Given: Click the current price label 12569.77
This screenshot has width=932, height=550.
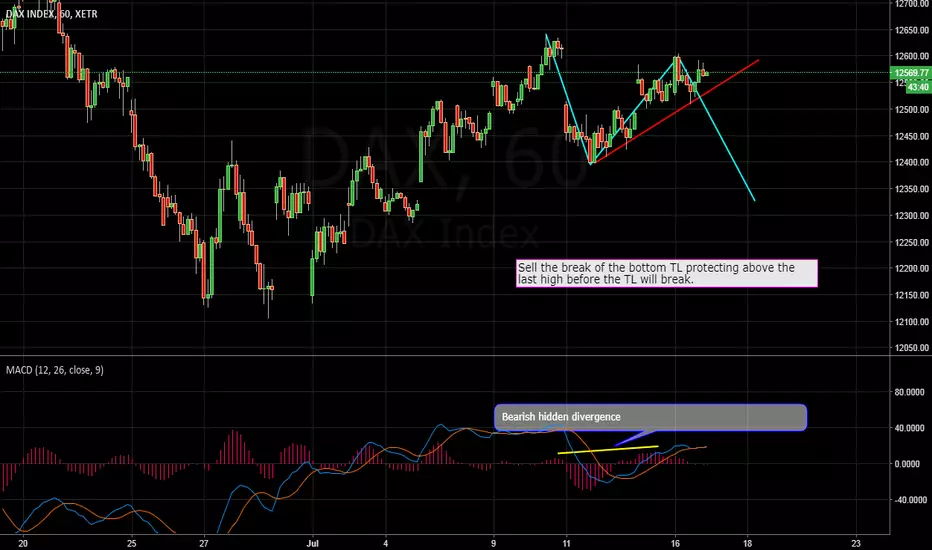Looking at the screenshot, I should (911, 73).
